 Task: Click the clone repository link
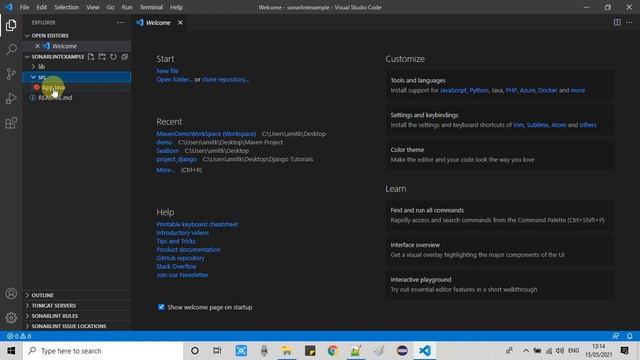pos(225,80)
